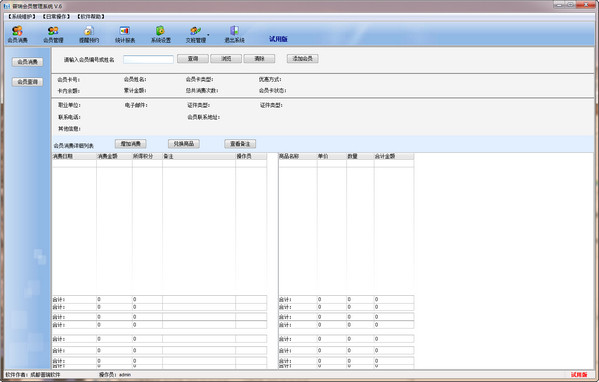
Task: Open the 【软件帮助】 menu
Action: click(91, 17)
